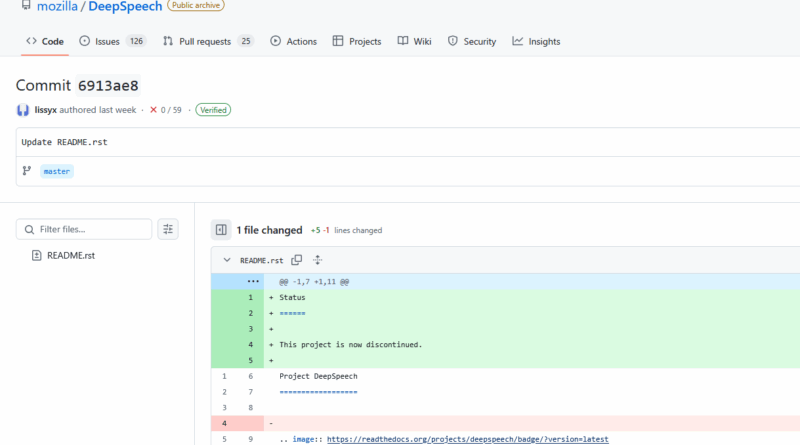
Task: Open the Wiki tab
Action: point(414,41)
